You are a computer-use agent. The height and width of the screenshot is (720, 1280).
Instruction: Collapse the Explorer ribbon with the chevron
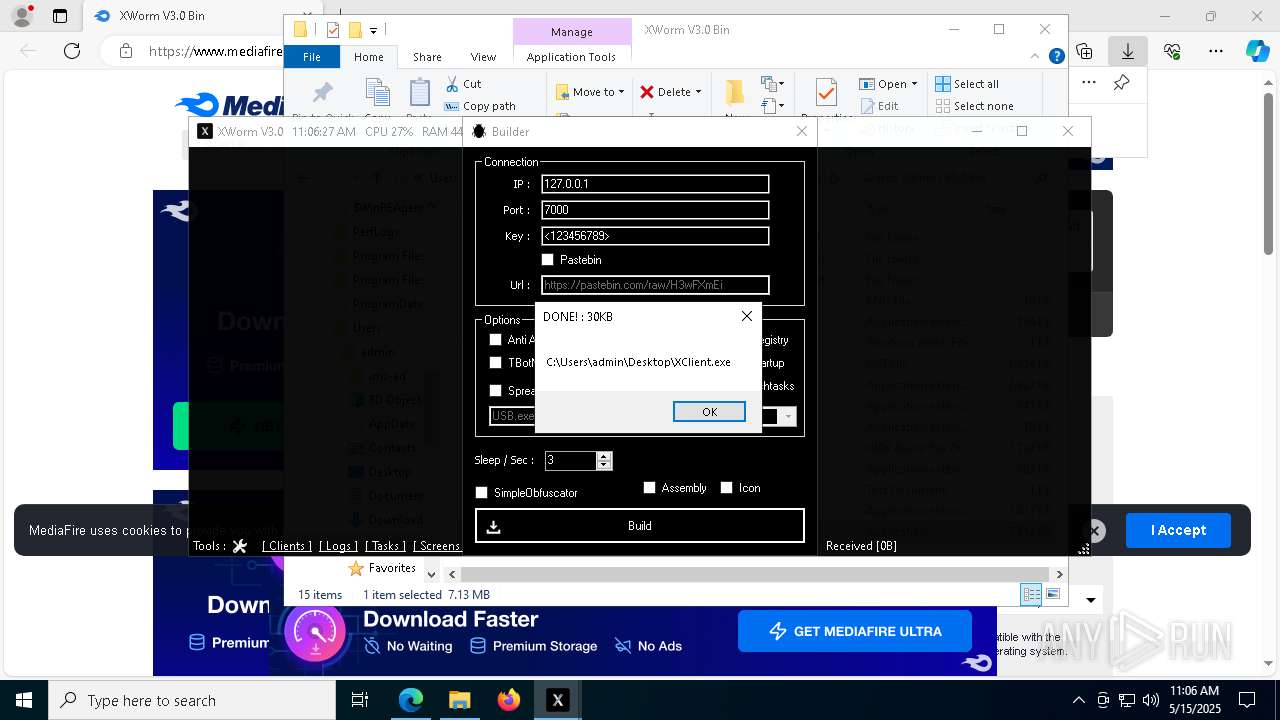(x=1037, y=57)
